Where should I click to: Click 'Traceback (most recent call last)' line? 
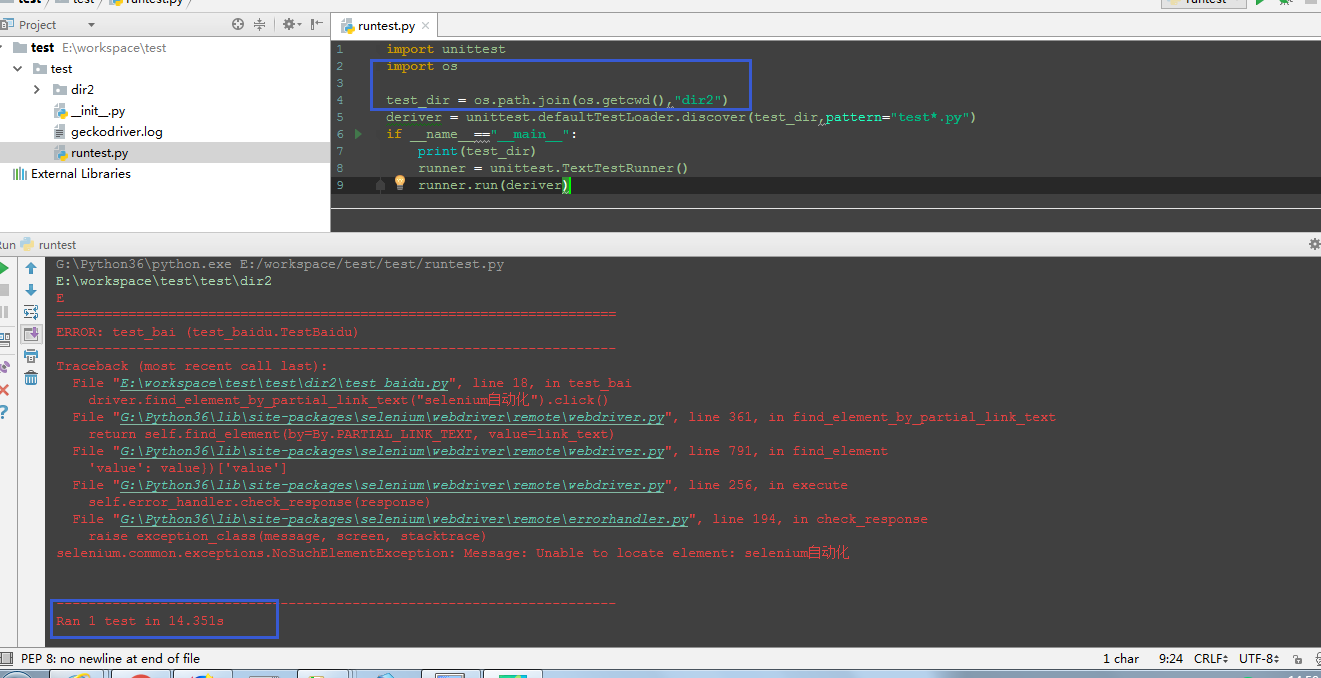[192, 366]
